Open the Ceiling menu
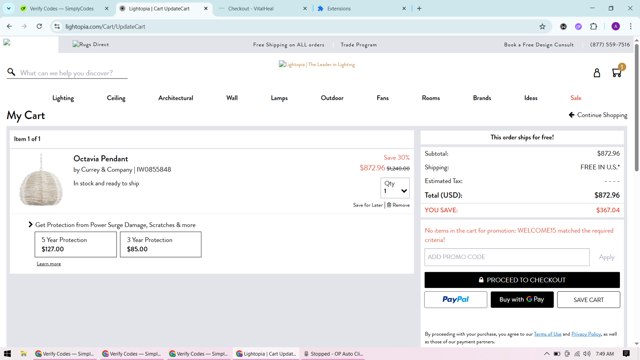 116,98
